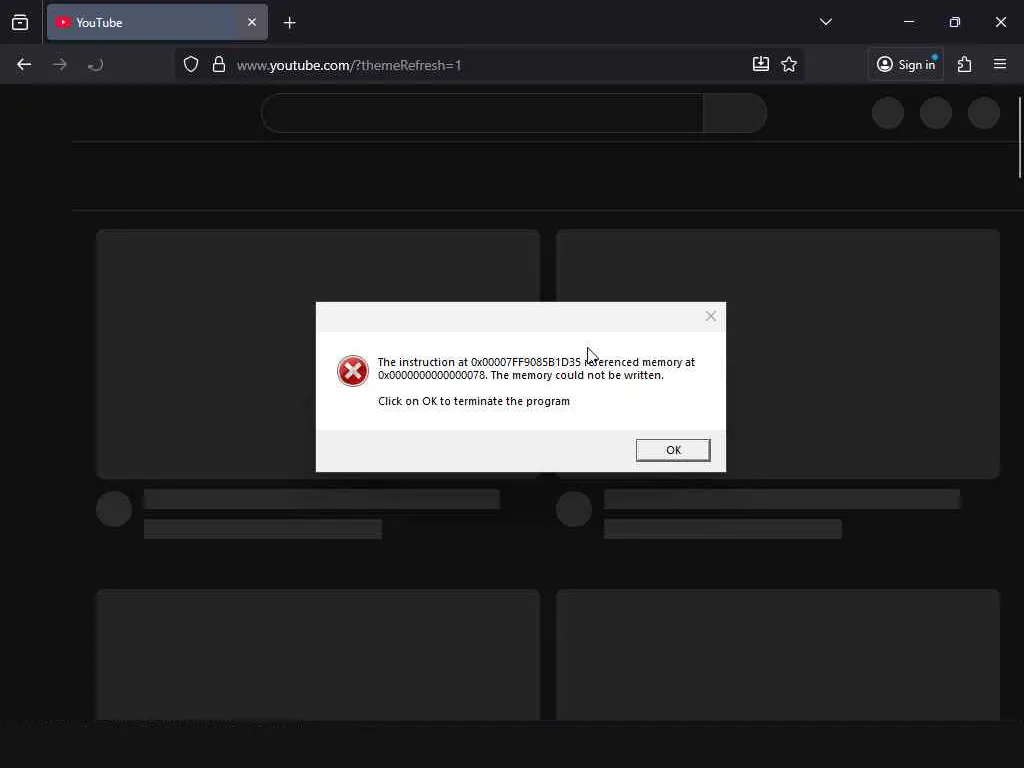1024x768 pixels.
Task: Expand the list all tabs chevron
Action: tap(825, 22)
